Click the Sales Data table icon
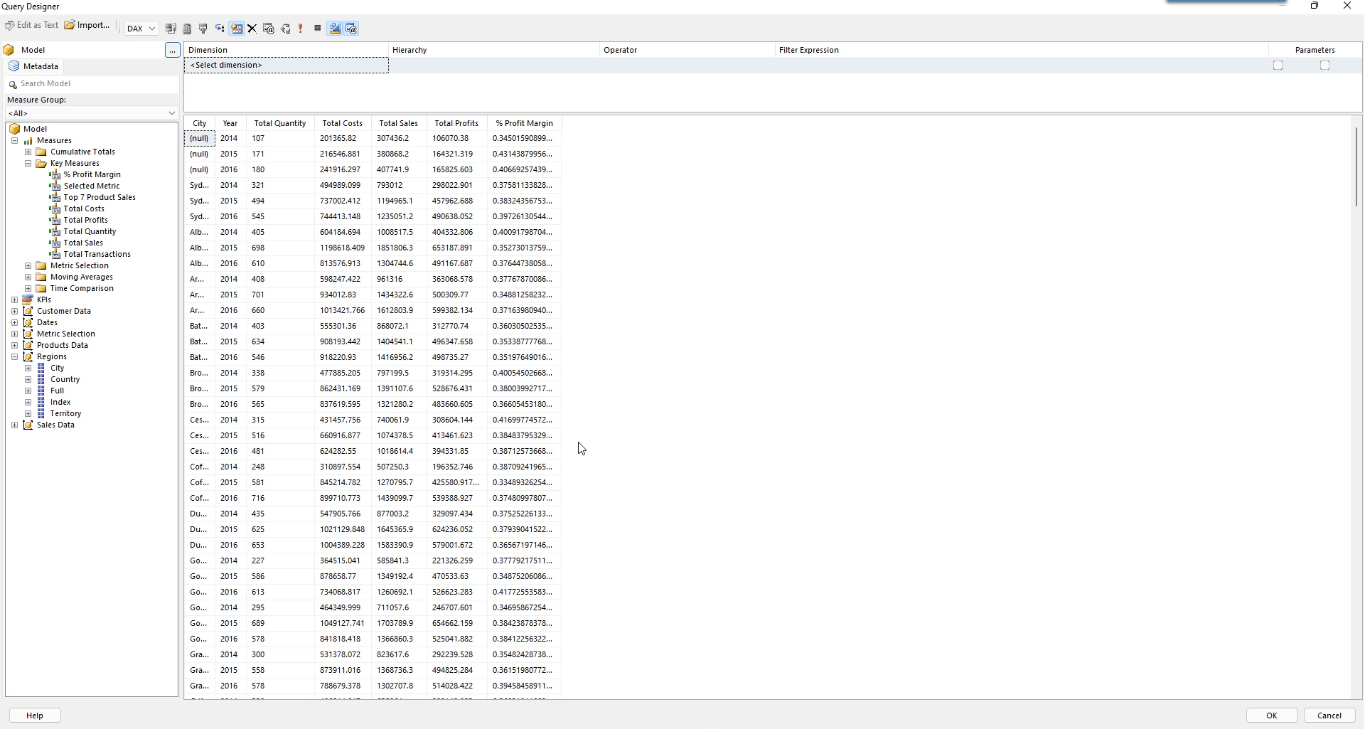This screenshot has width=1364, height=729. 28,425
